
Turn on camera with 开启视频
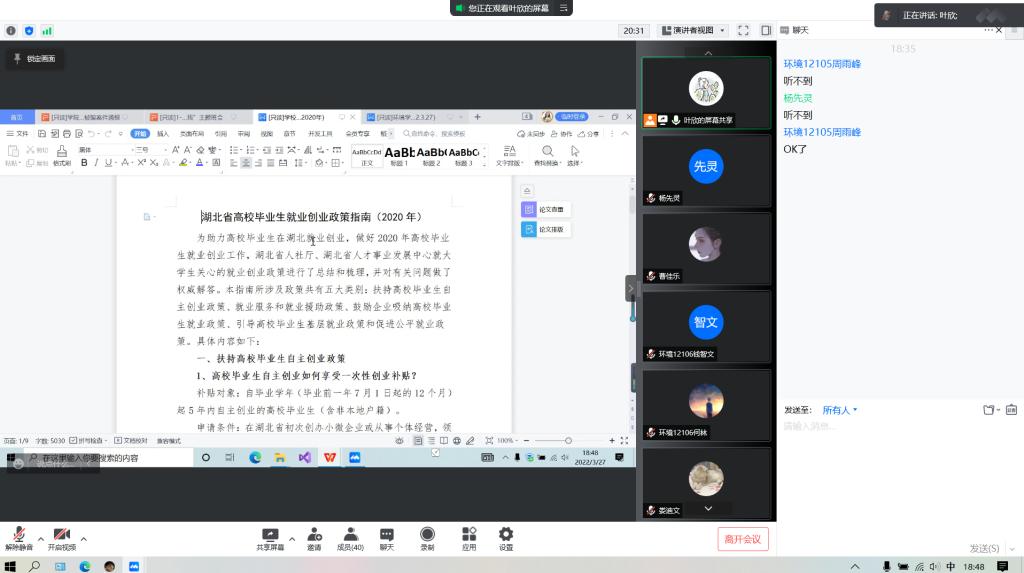pos(61,538)
